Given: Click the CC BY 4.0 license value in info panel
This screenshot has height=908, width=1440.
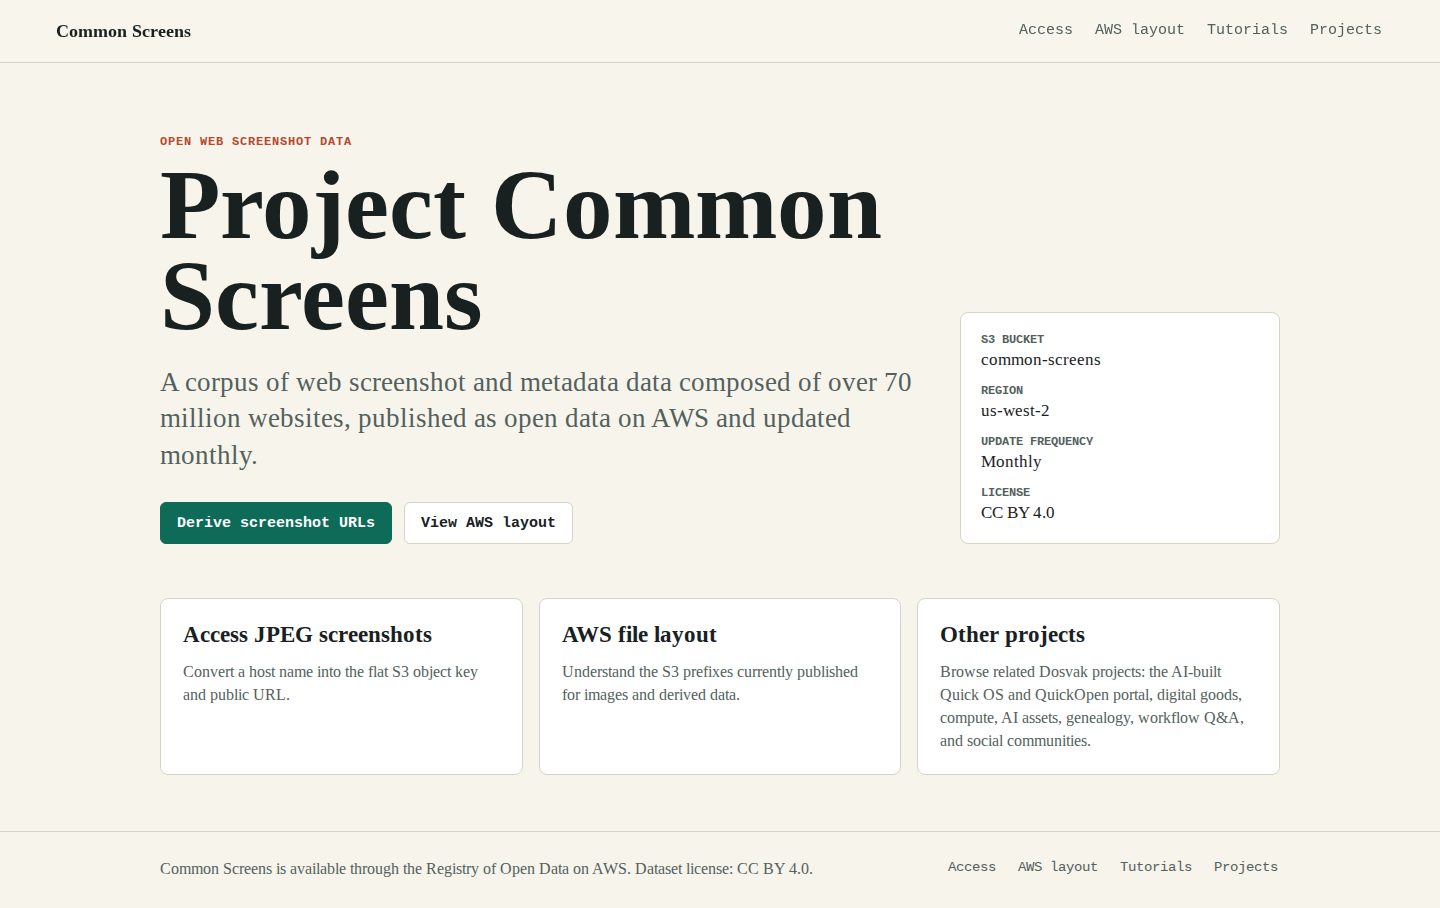Looking at the screenshot, I should 1017,513.
